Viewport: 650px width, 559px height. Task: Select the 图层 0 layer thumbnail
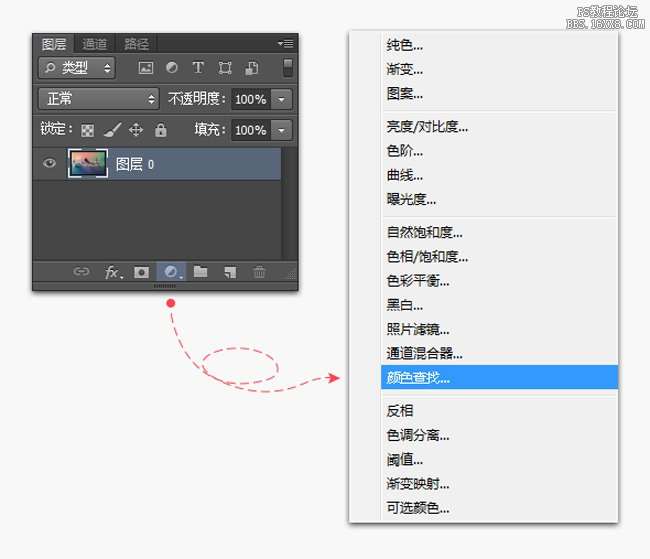87,163
